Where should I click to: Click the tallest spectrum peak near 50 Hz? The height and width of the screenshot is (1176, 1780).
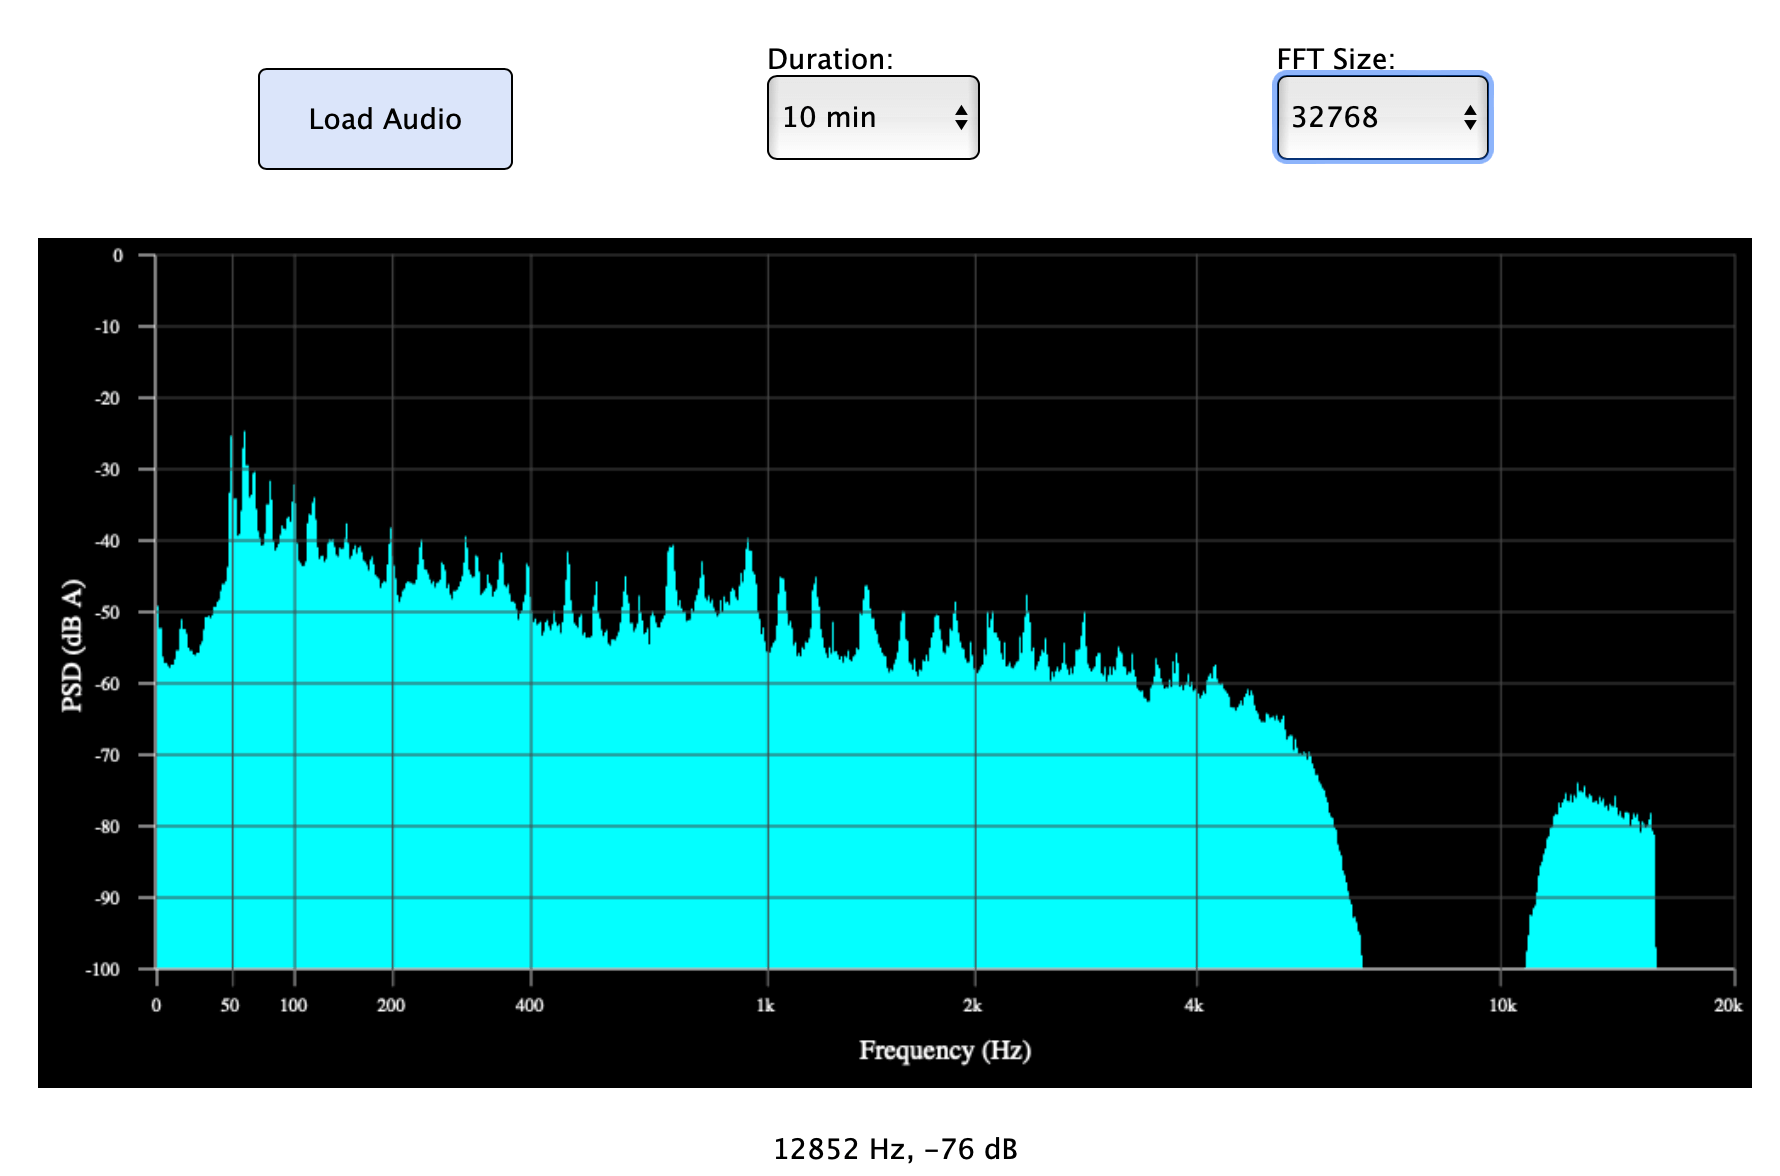pyautogui.click(x=243, y=440)
